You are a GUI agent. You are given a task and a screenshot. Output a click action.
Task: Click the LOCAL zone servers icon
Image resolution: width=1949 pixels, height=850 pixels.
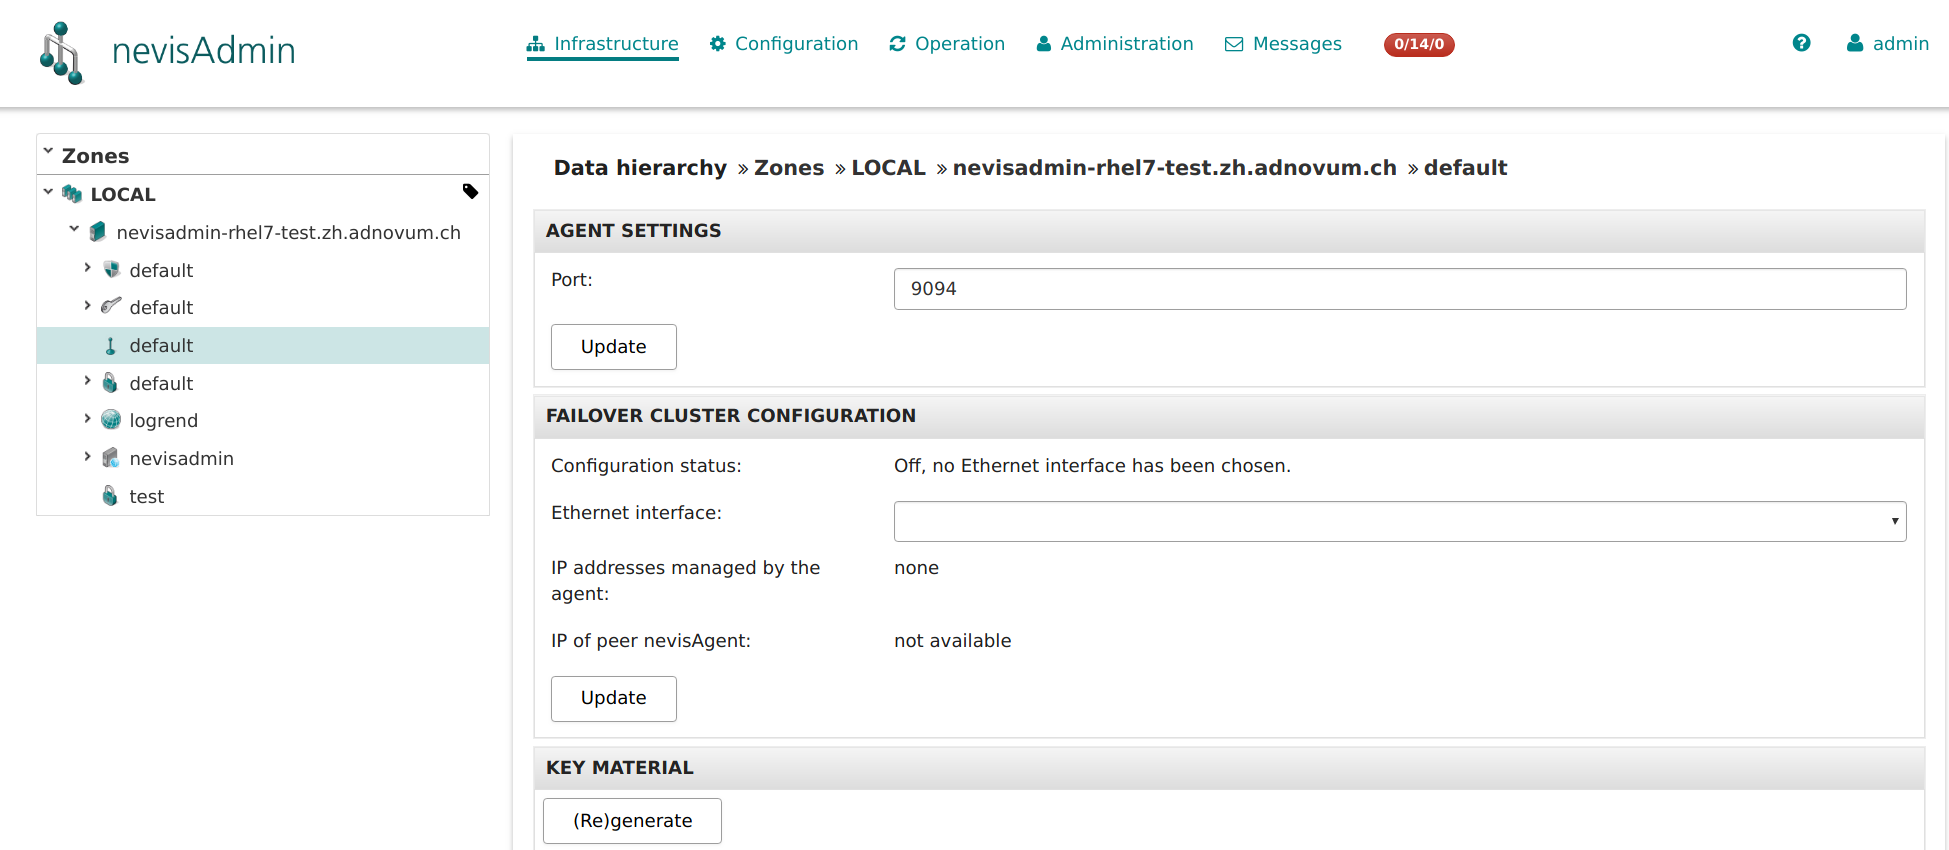(72, 193)
